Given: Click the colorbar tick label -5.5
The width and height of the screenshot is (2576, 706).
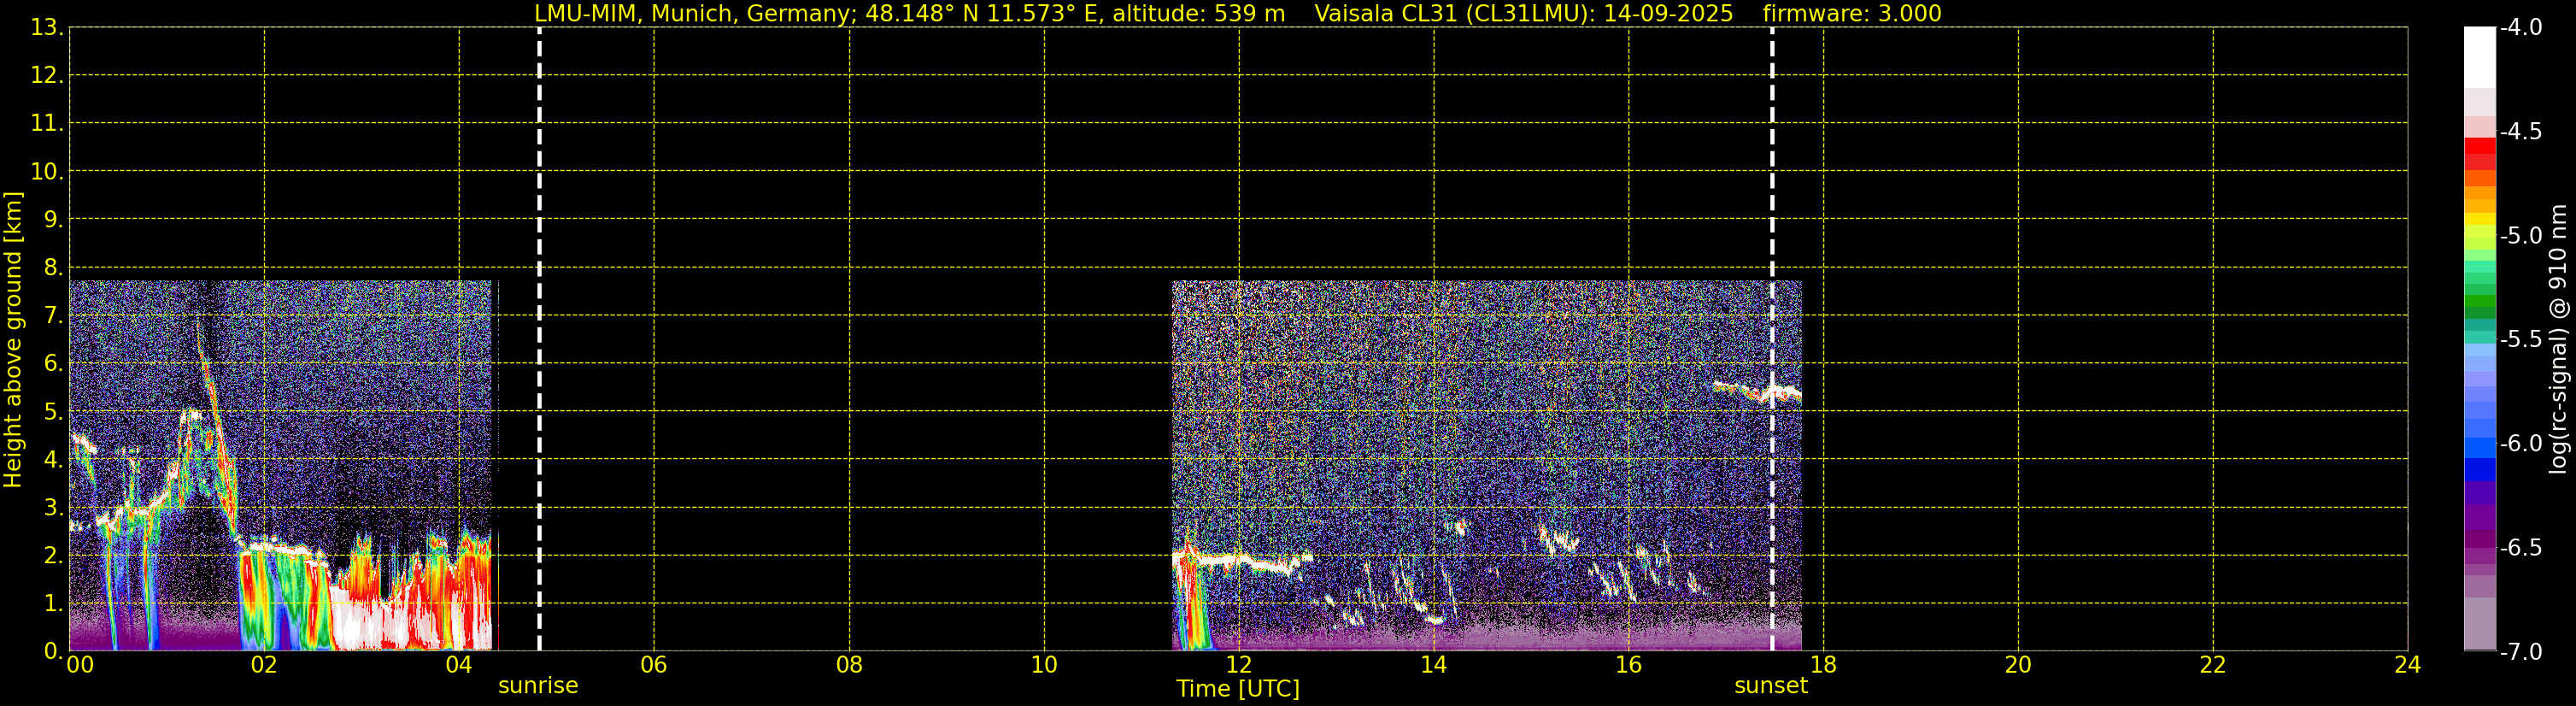Looking at the screenshot, I should pyautogui.click(x=2521, y=340).
